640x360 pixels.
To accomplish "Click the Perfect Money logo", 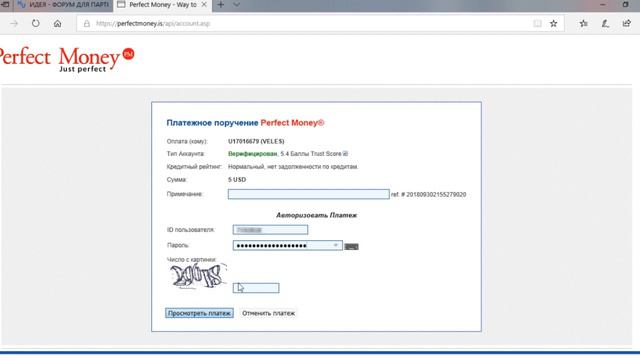I will click(x=66, y=60).
